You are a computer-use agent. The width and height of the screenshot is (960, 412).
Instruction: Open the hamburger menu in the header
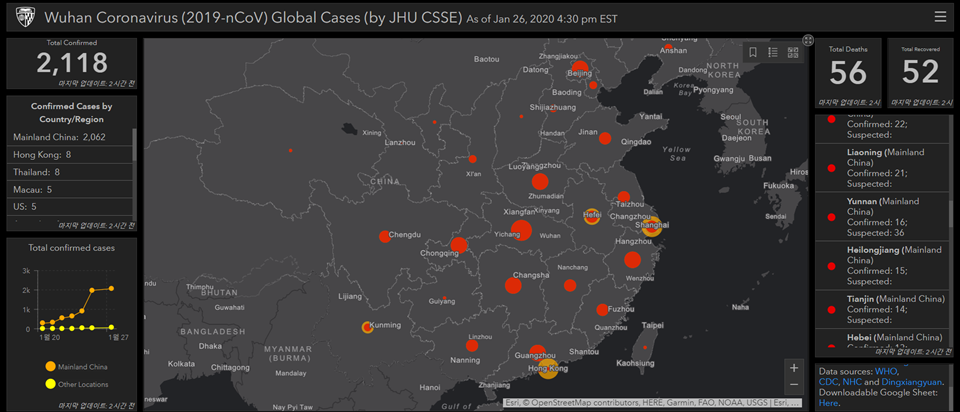coord(940,17)
